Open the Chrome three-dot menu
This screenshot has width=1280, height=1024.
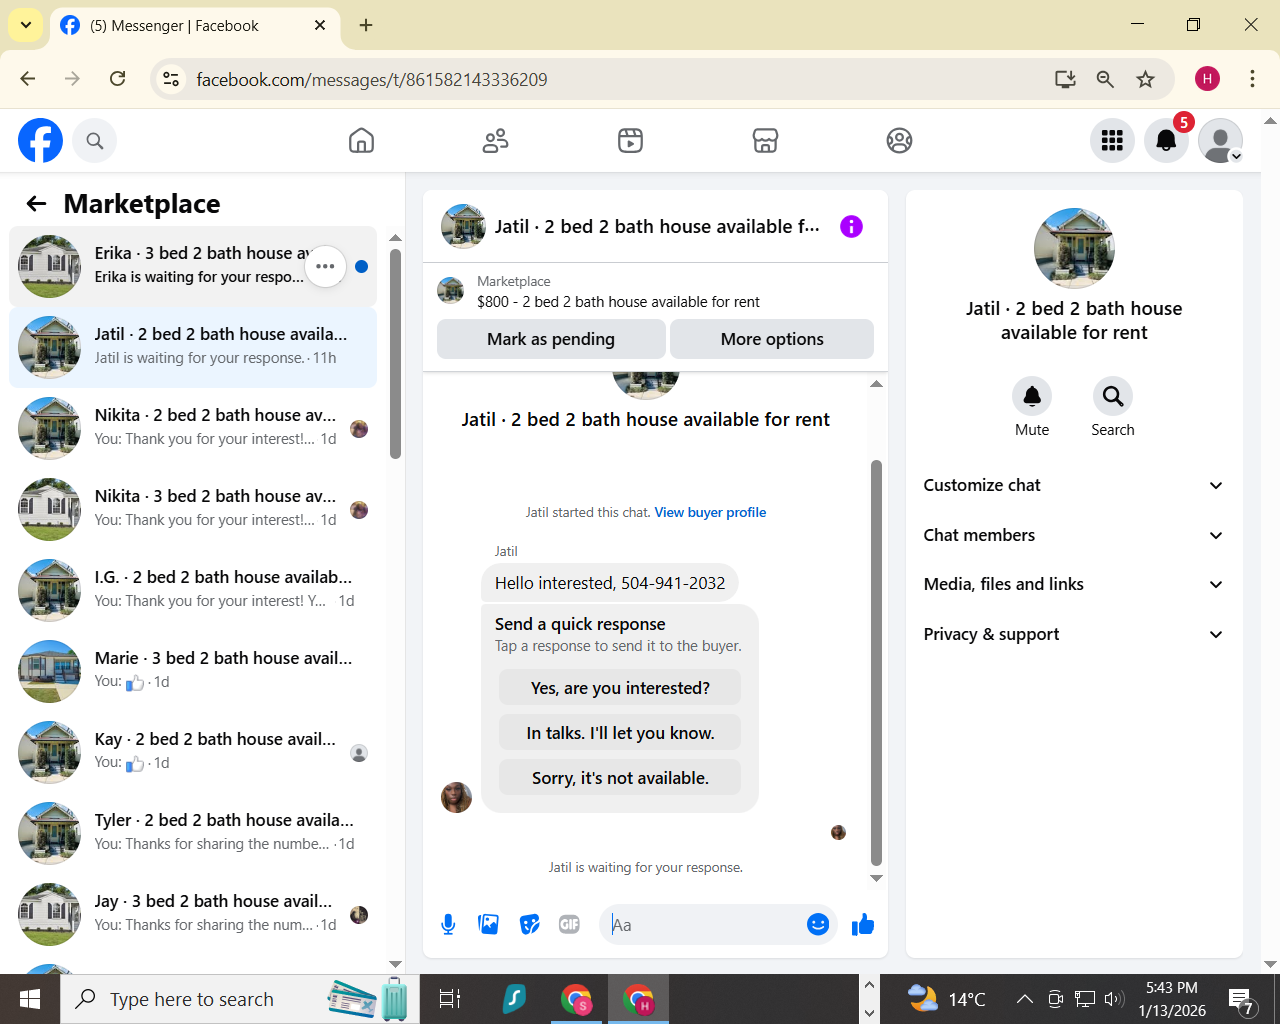pyautogui.click(x=1252, y=79)
